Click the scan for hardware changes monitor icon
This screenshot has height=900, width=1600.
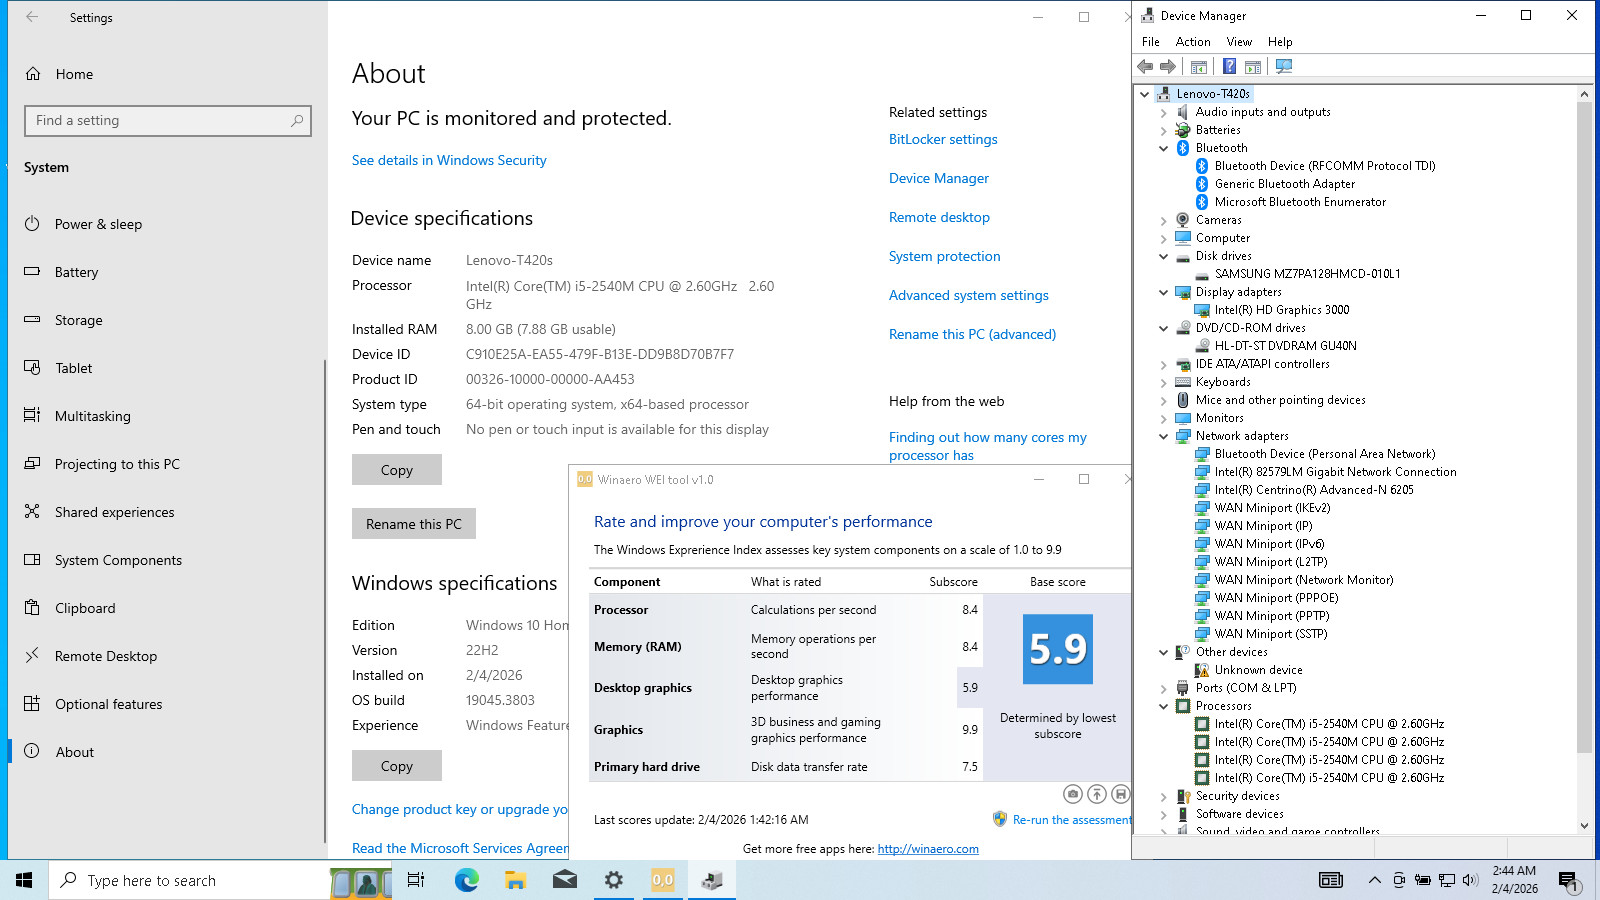(x=1284, y=66)
